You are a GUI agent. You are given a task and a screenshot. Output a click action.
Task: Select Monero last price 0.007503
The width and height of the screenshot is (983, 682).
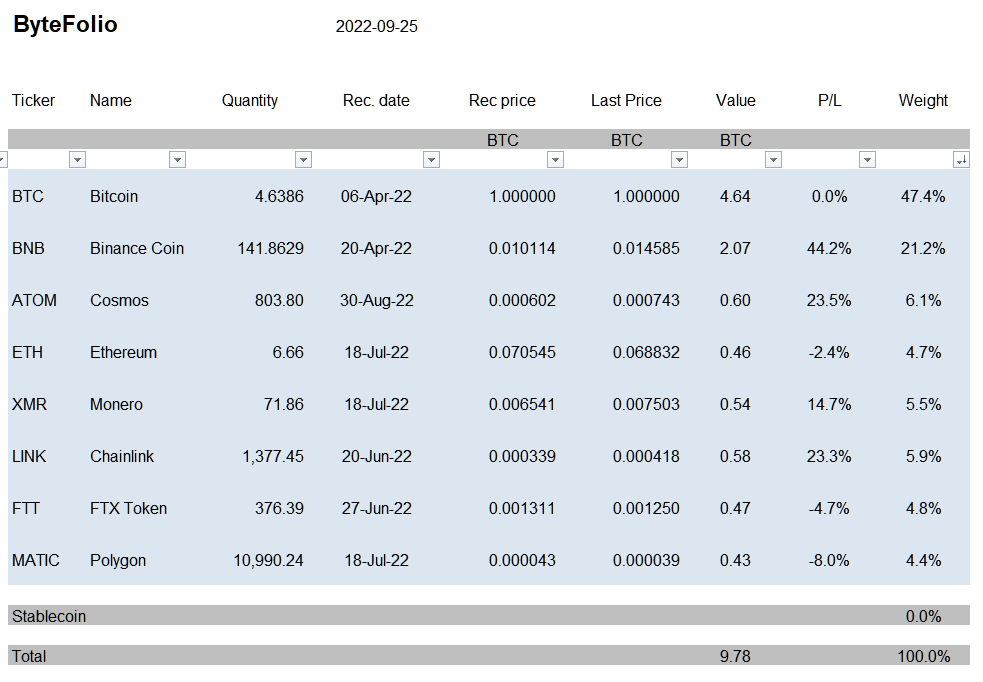coord(646,404)
